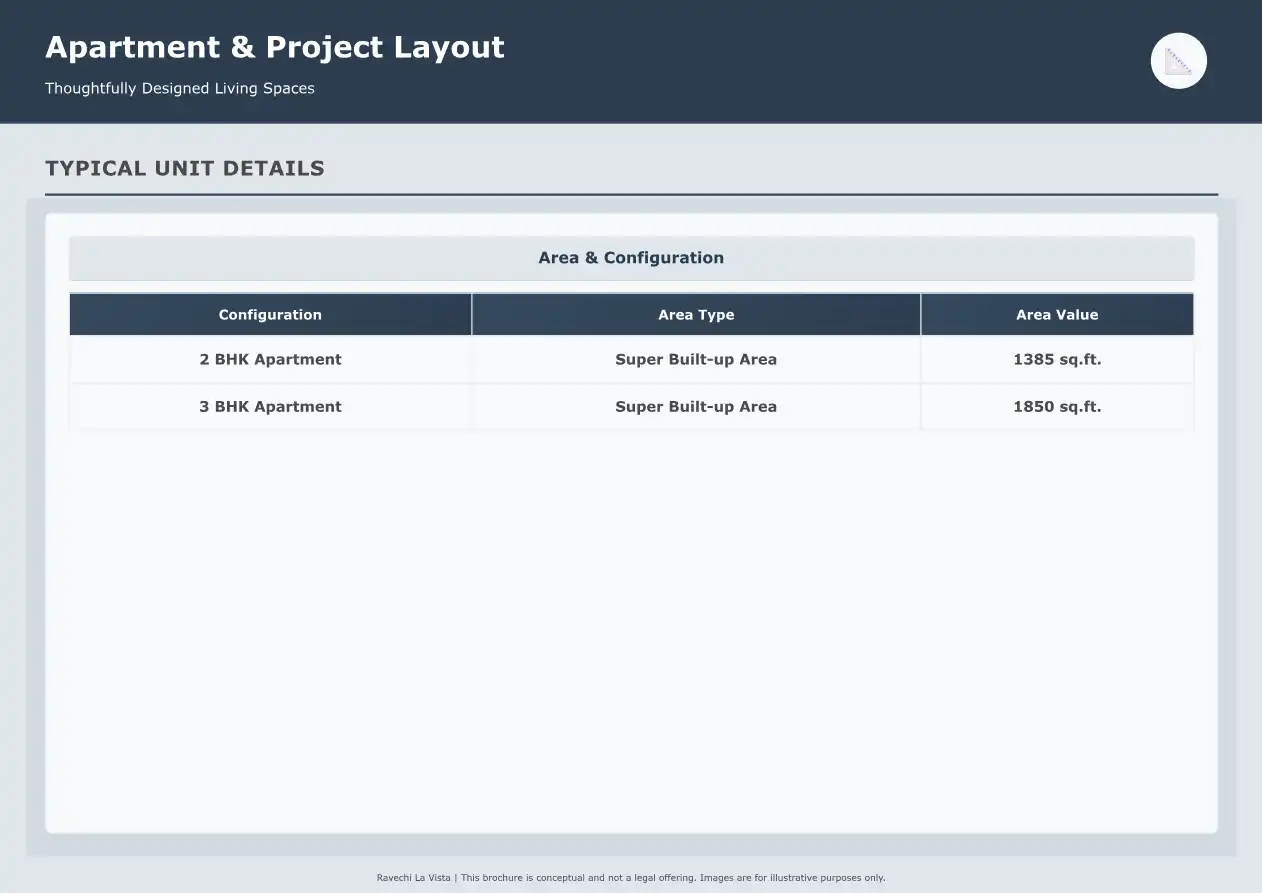Click the empty area below the table
The width and height of the screenshot is (1262, 893).
coord(631,630)
